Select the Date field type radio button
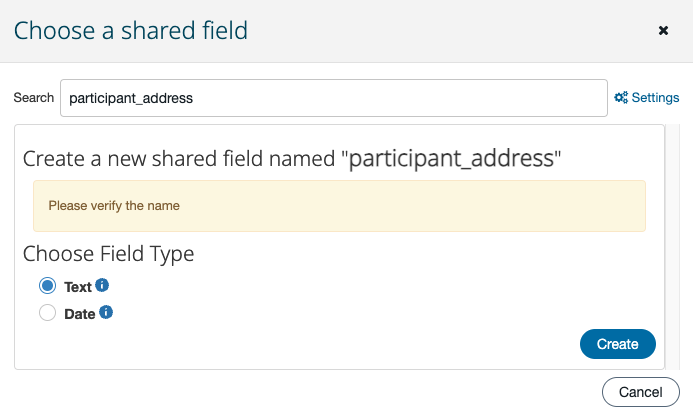Image resolution: width=693 pixels, height=418 pixels. pyautogui.click(x=47, y=313)
